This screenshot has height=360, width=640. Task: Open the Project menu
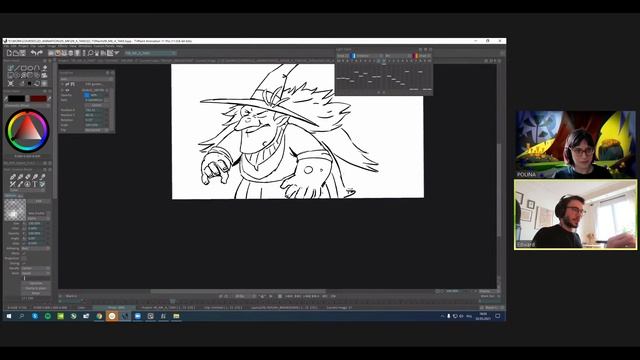23,46
